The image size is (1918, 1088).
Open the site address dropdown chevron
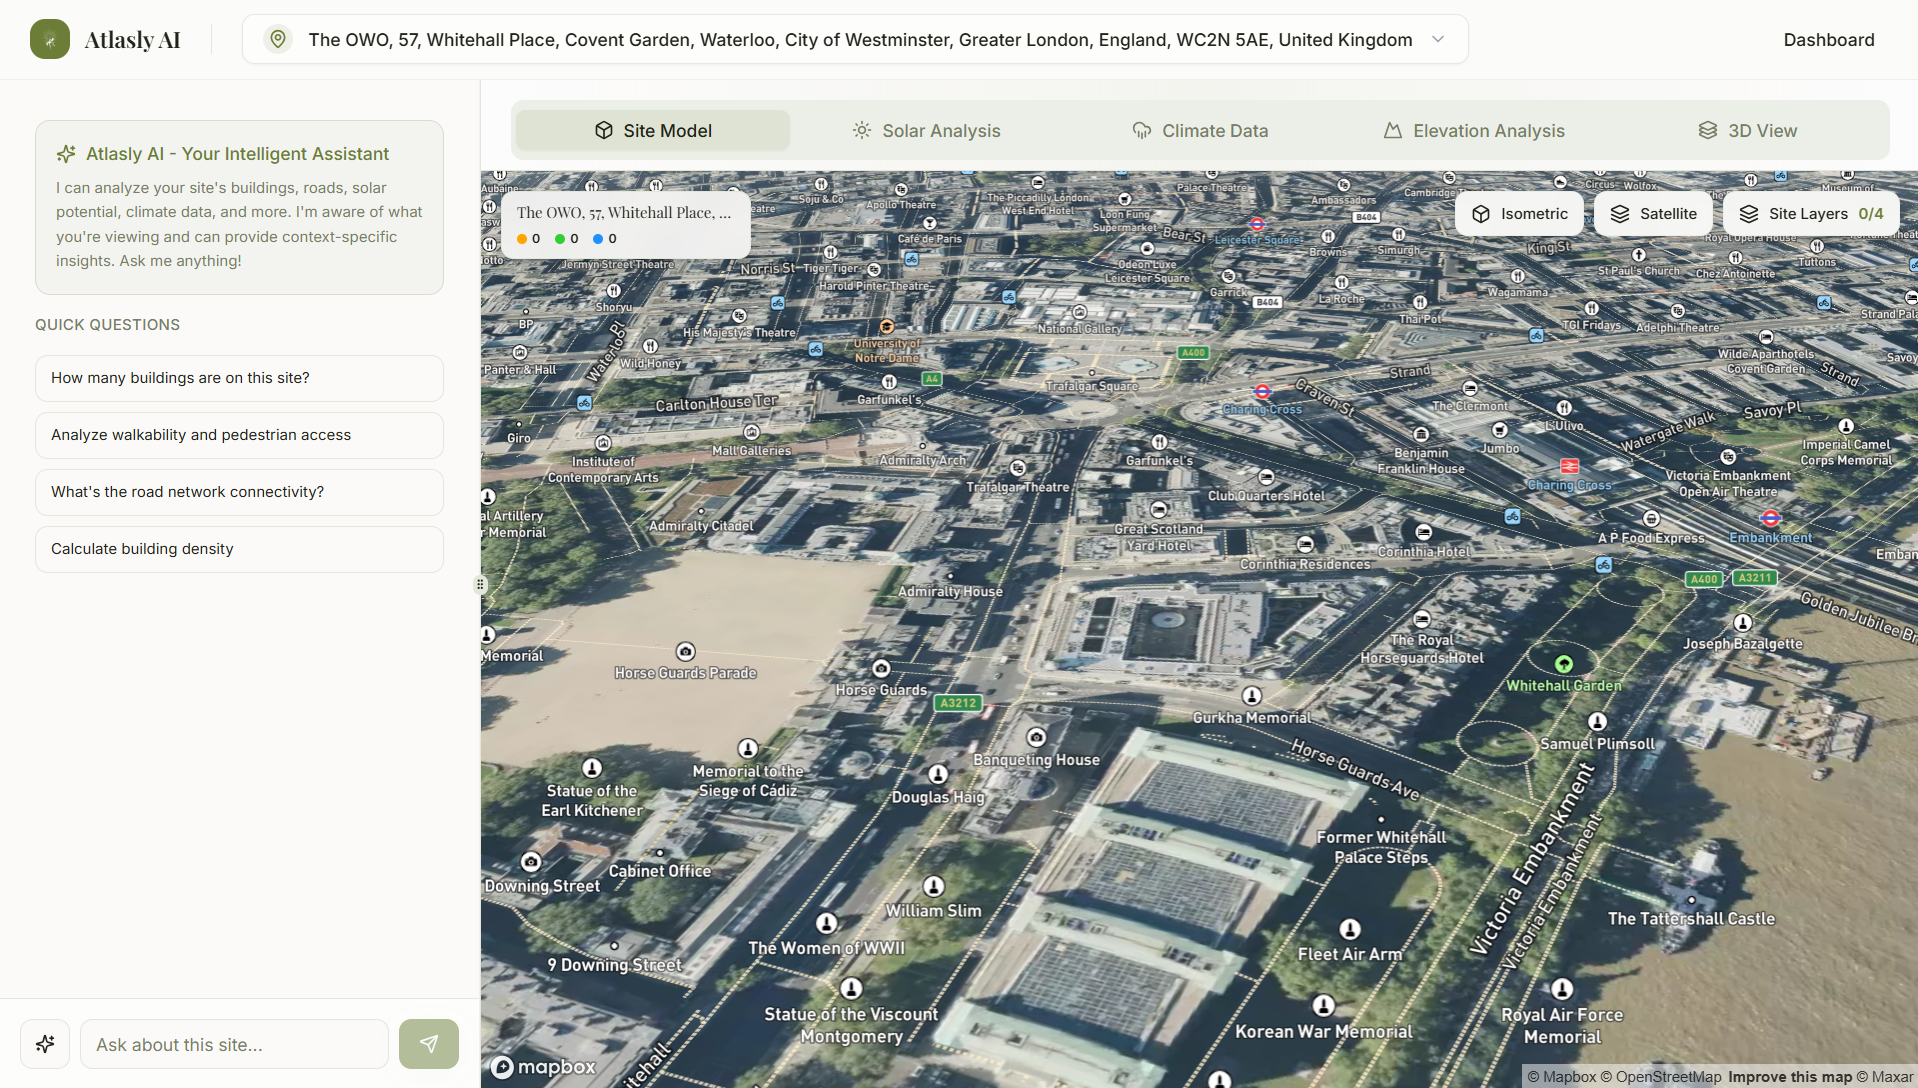point(1438,40)
